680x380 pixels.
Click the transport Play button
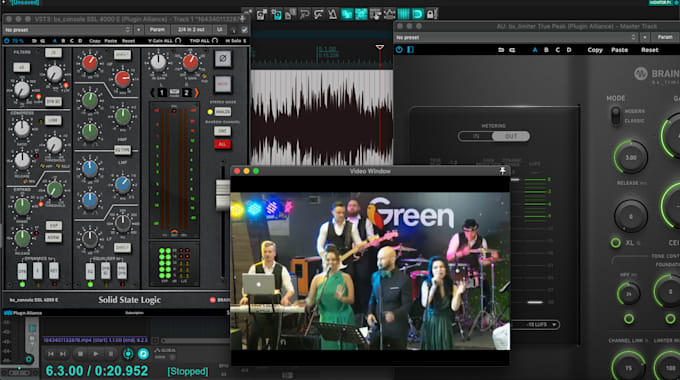click(x=96, y=354)
